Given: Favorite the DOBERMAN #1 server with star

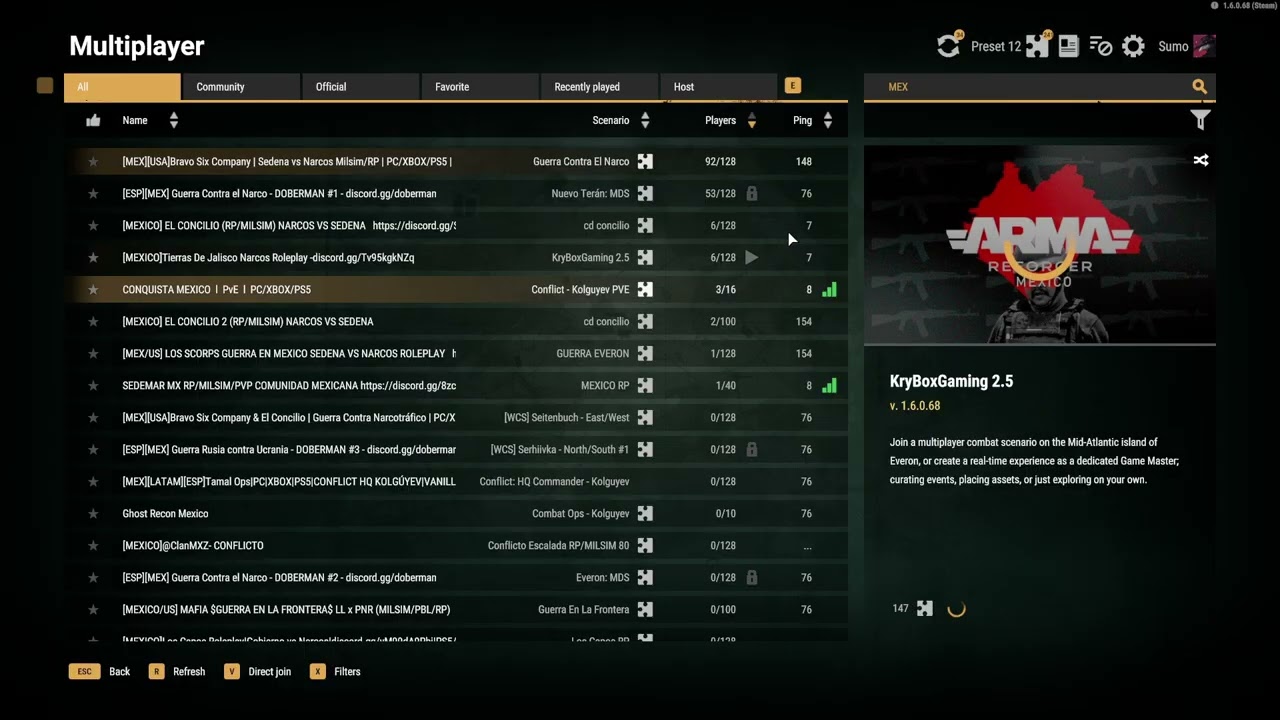Looking at the screenshot, I should (x=93, y=193).
